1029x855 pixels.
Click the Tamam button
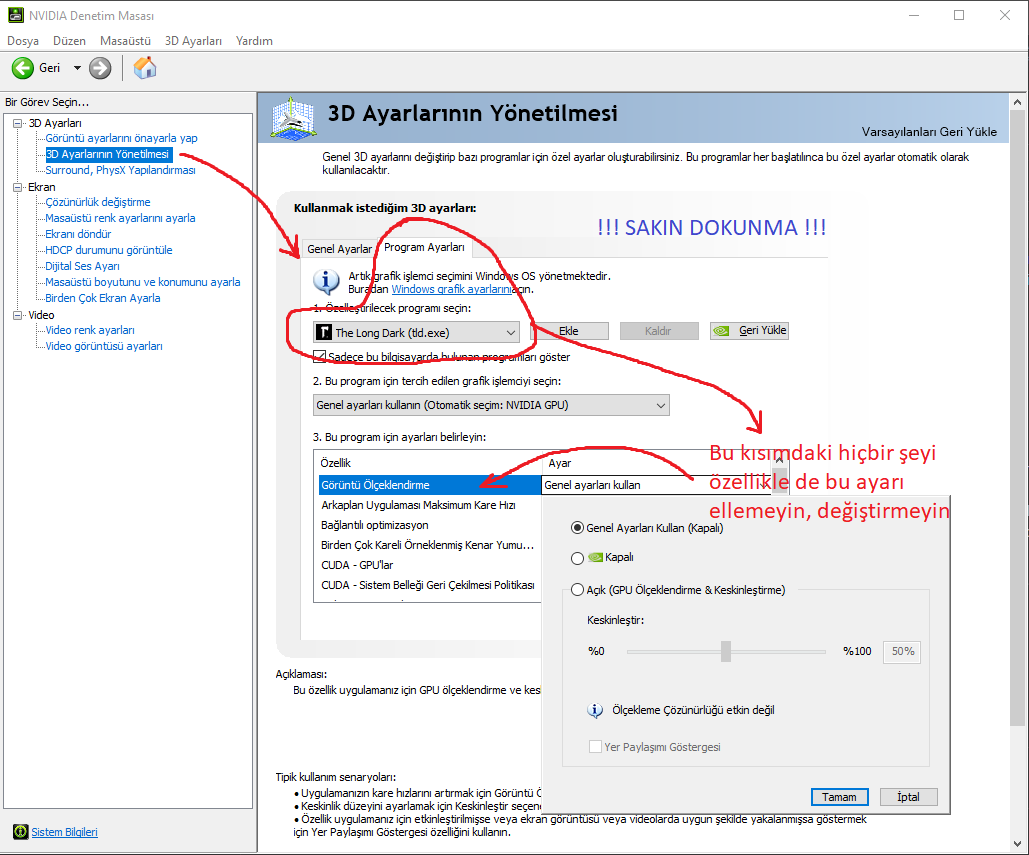pos(840,797)
